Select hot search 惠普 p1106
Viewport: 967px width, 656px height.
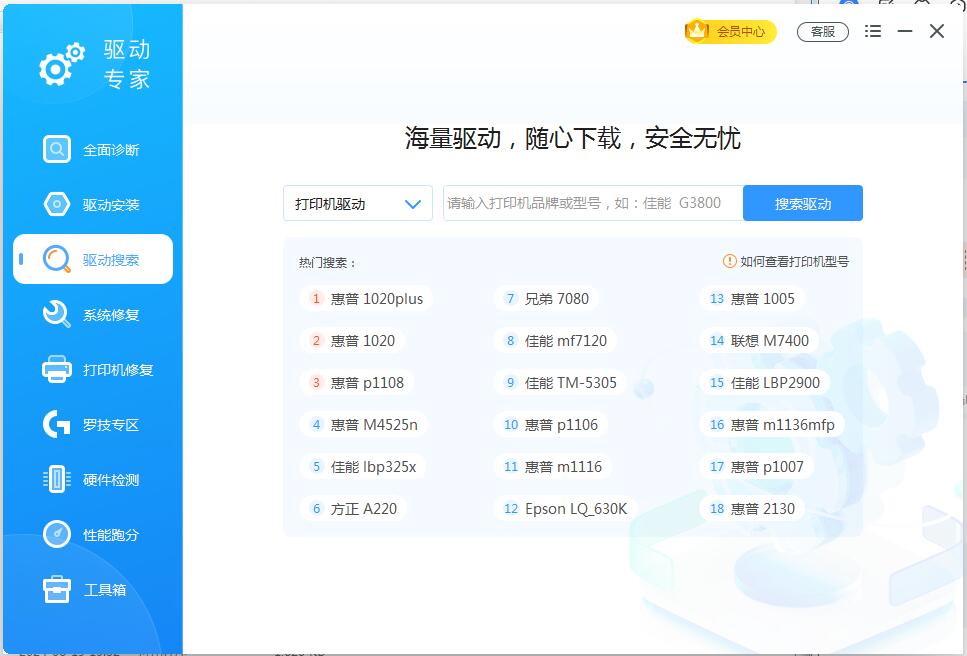(x=551, y=425)
